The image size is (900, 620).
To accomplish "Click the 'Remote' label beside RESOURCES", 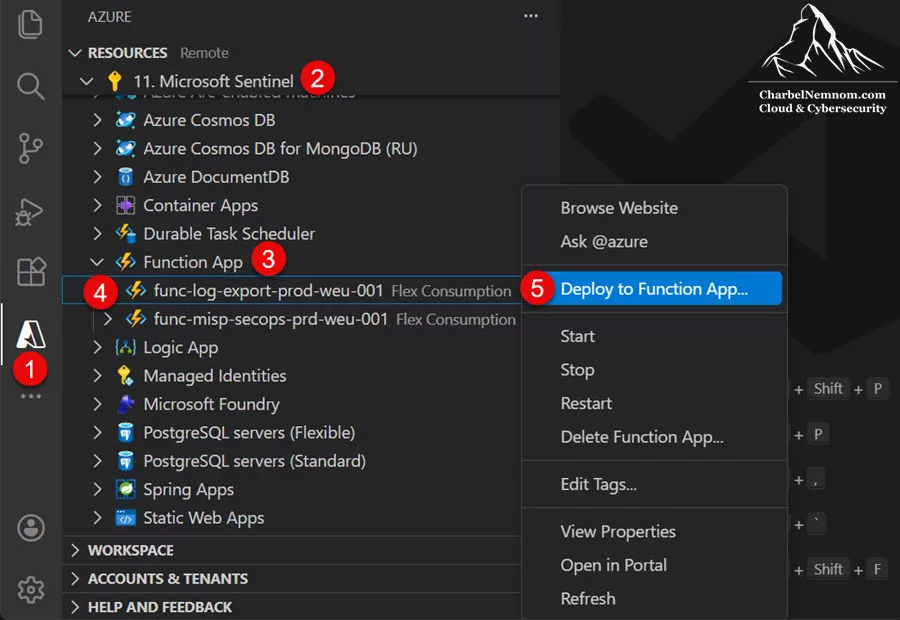I will [204, 53].
